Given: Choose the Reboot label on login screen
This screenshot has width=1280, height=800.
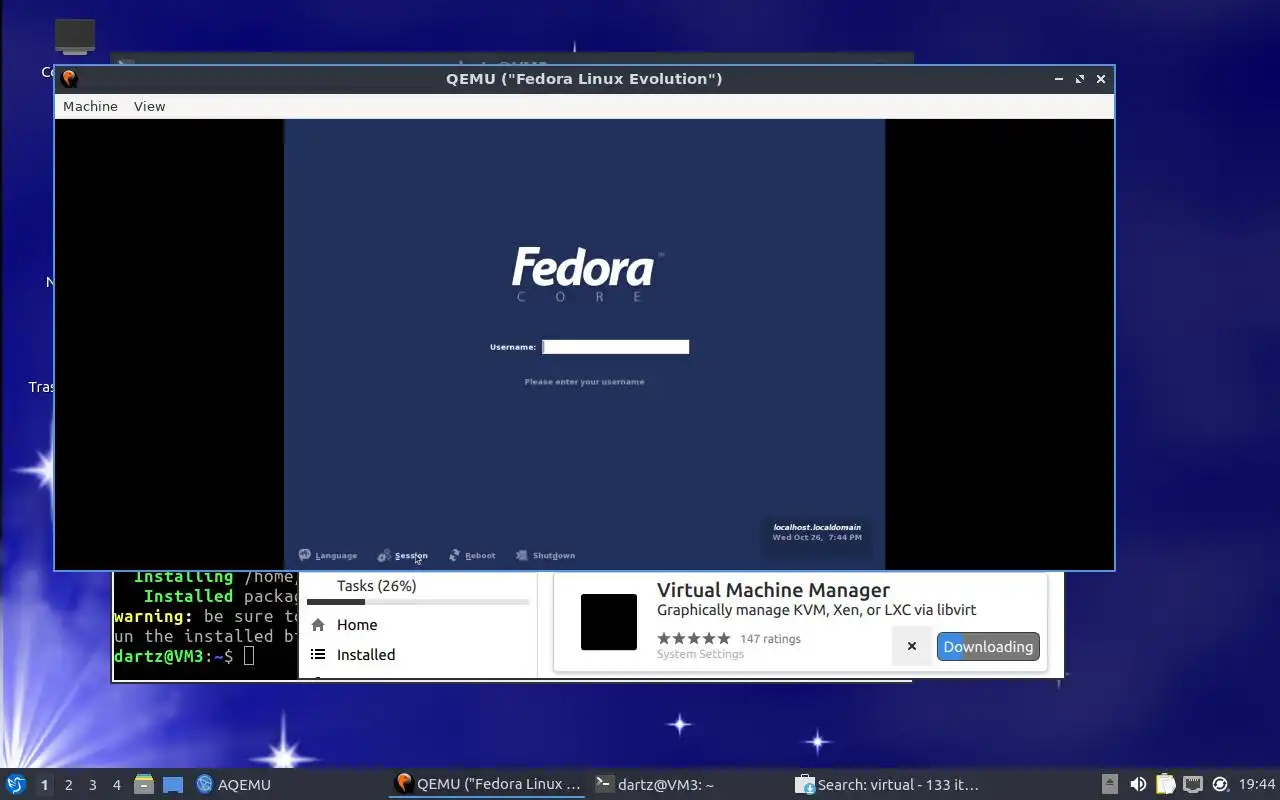Looking at the screenshot, I should (x=480, y=556).
